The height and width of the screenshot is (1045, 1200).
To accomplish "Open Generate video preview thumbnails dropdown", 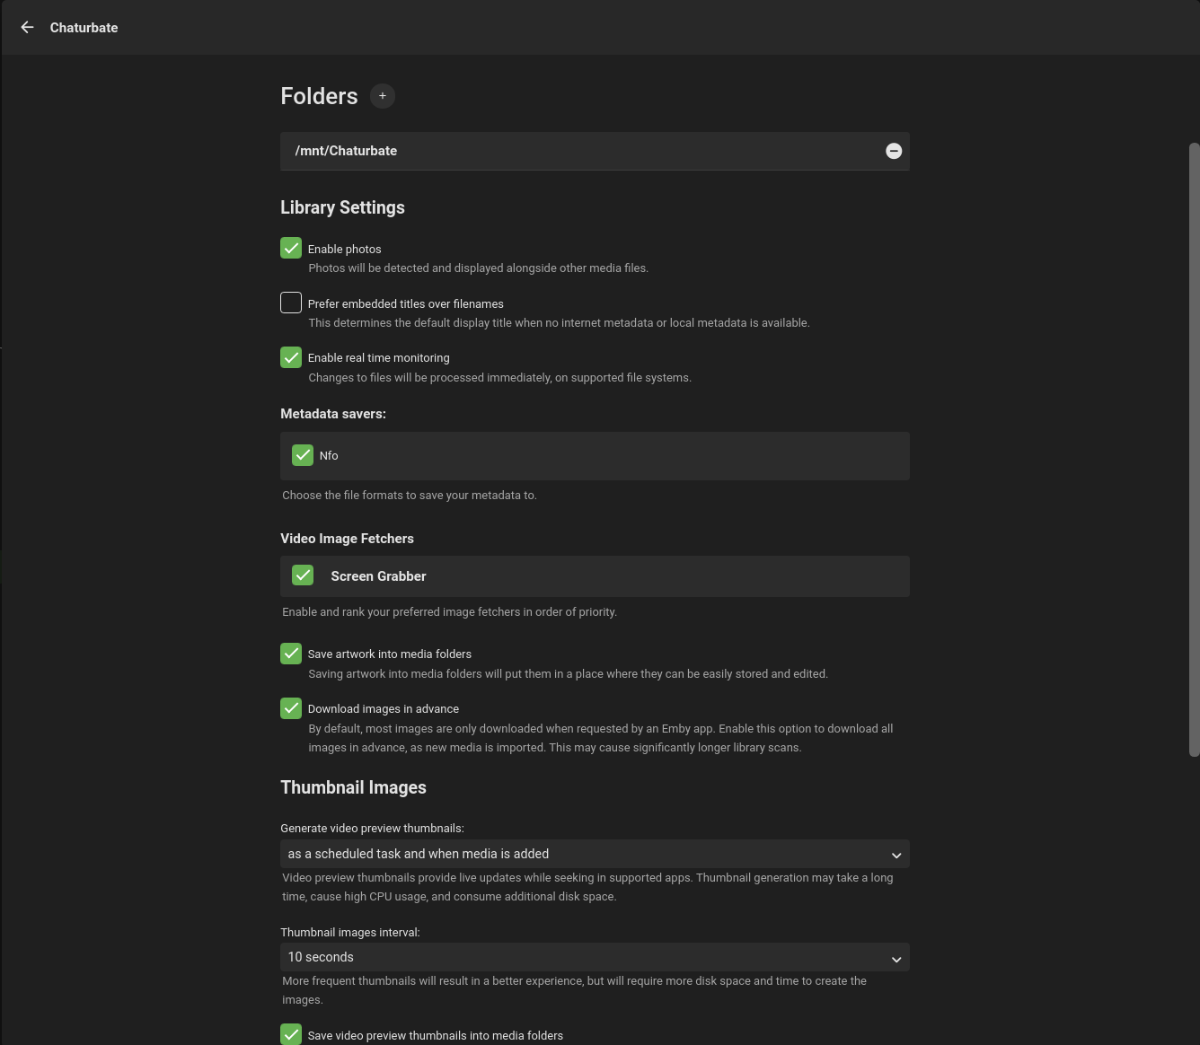I will pos(594,854).
